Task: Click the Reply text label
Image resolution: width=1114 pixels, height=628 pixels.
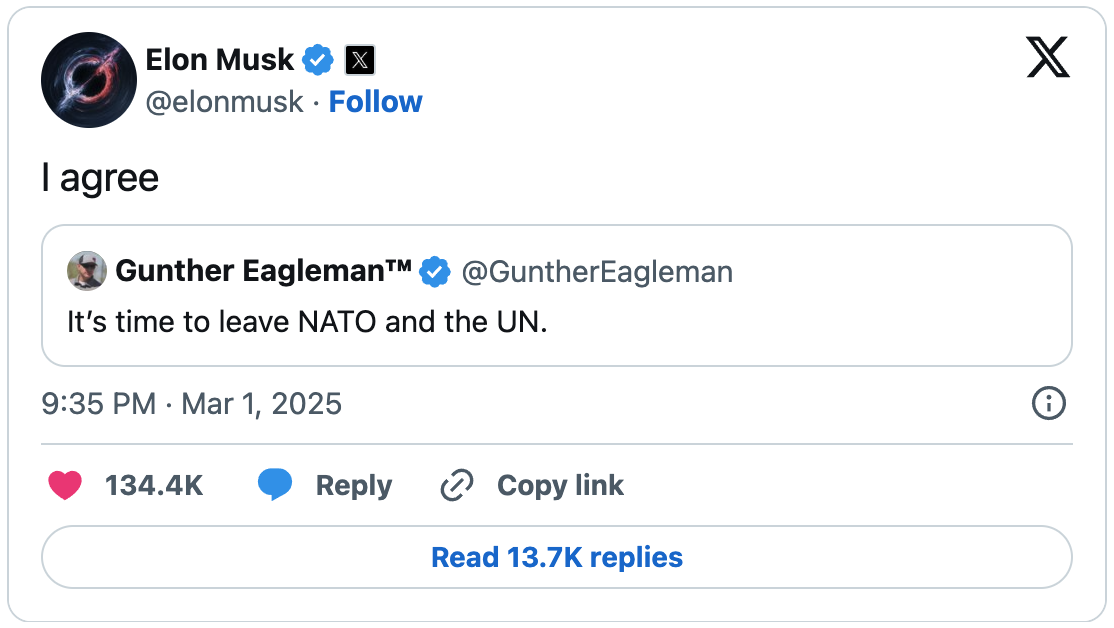Action: [353, 486]
